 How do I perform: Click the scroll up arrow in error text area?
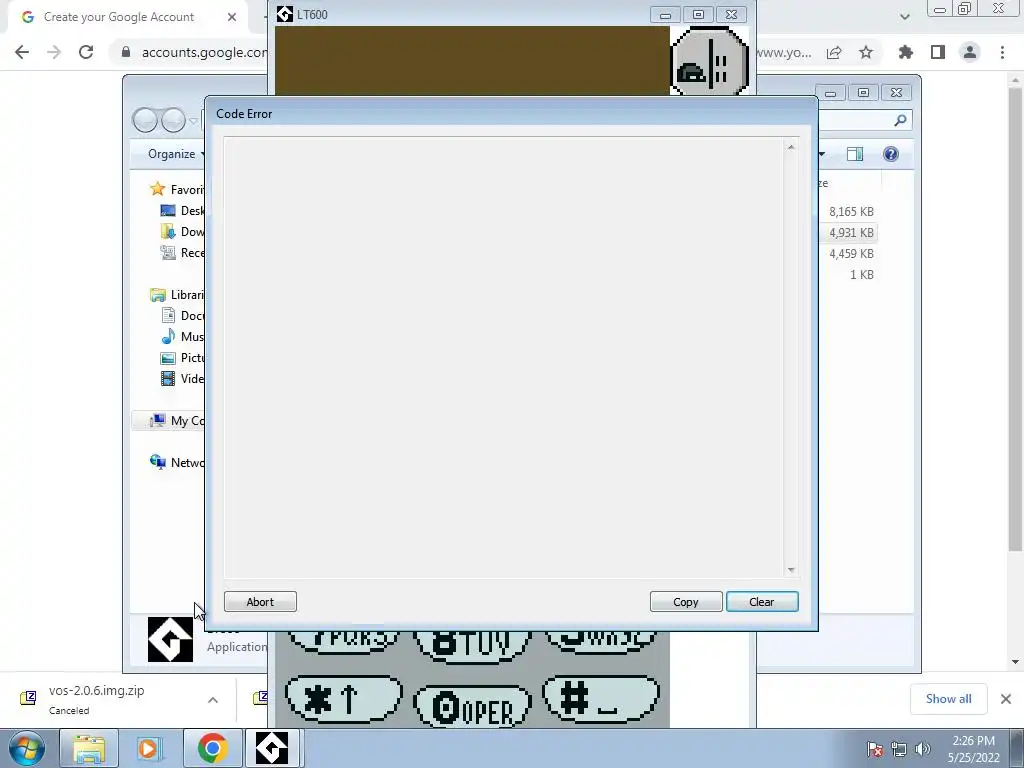click(791, 148)
